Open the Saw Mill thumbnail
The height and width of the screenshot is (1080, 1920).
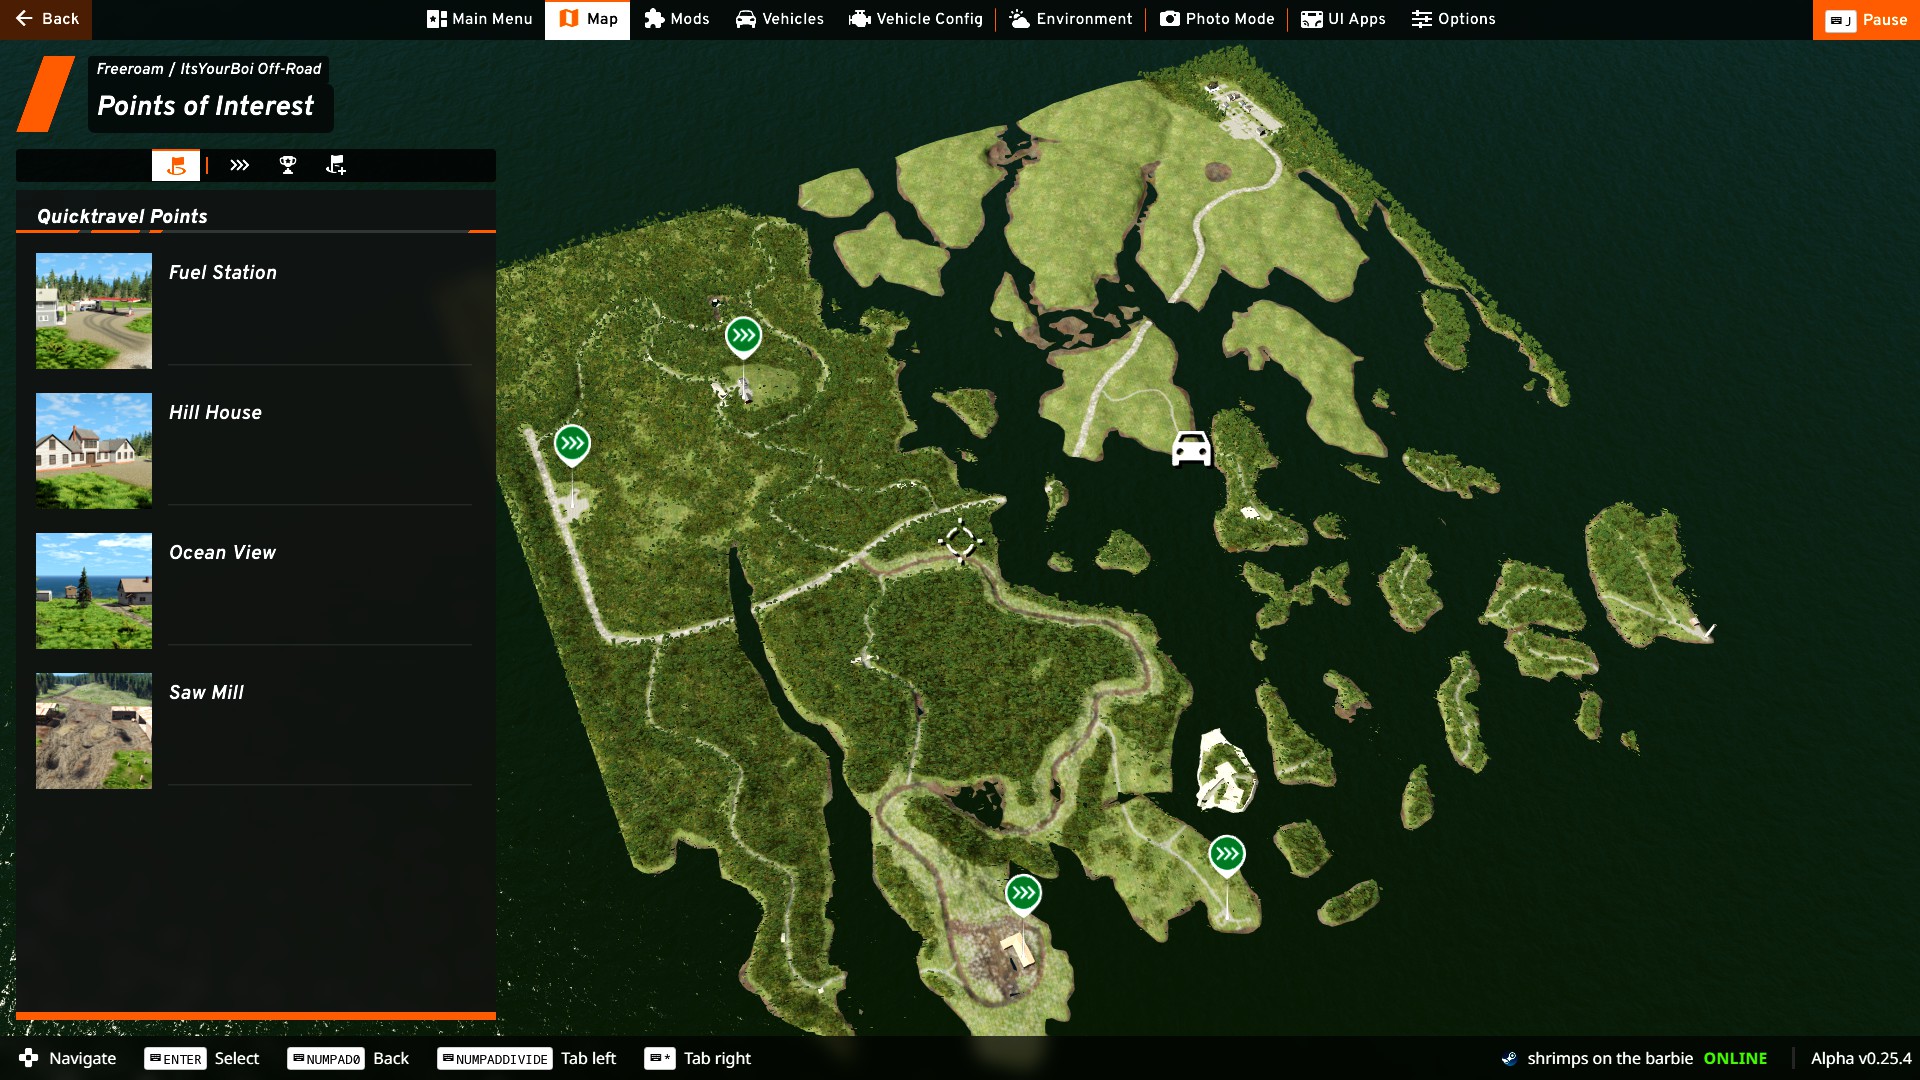[94, 731]
